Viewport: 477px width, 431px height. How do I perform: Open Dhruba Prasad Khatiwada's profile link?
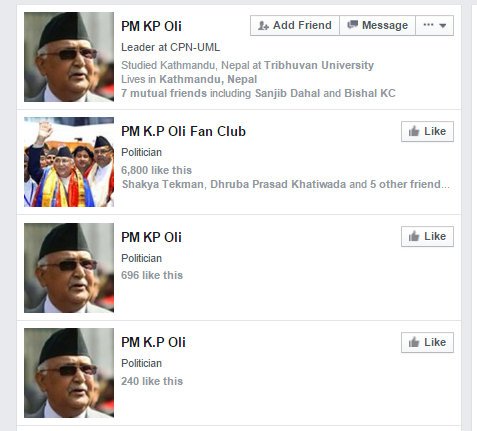(x=278, y=184)
